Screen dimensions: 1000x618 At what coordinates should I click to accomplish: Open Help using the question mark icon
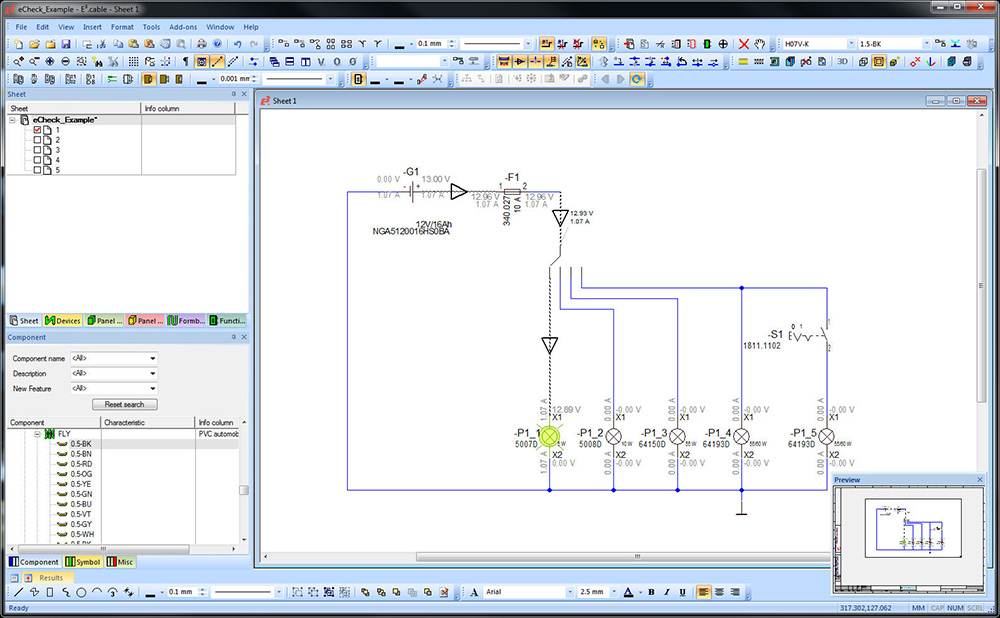coord(217,42)
